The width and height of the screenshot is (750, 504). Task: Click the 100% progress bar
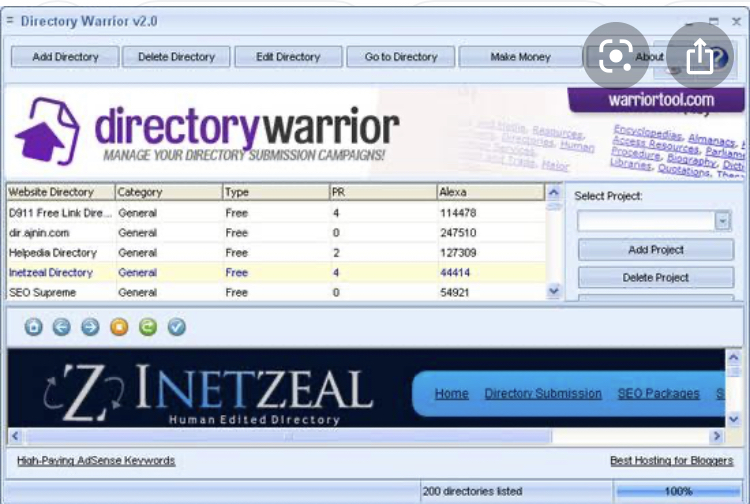click(678, 491)
